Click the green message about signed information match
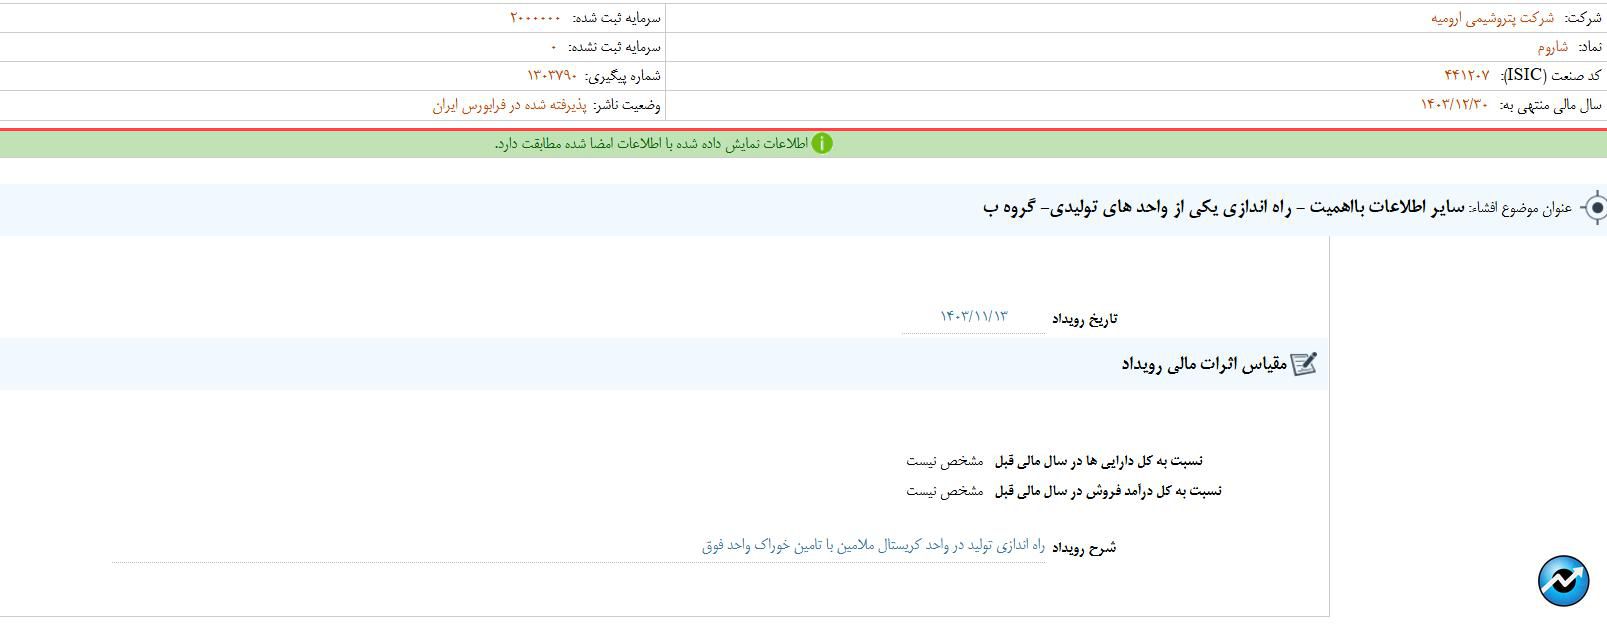 click(x=651, y=144)
